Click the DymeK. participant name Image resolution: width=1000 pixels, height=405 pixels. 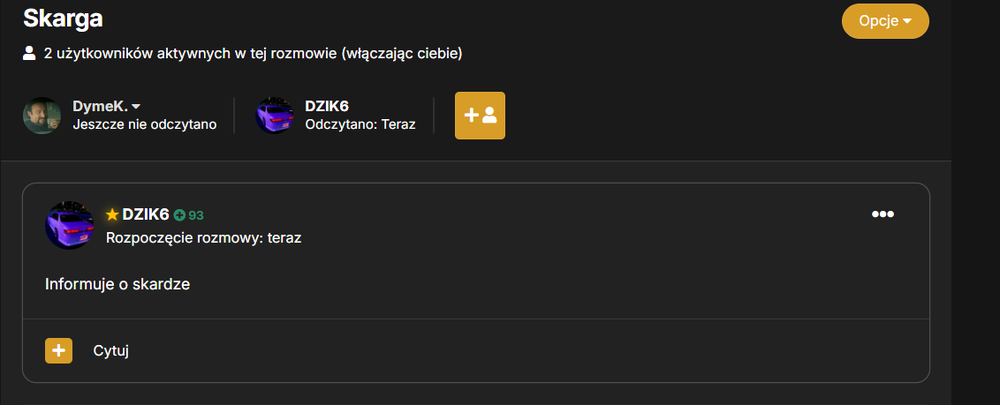[100, 107]
